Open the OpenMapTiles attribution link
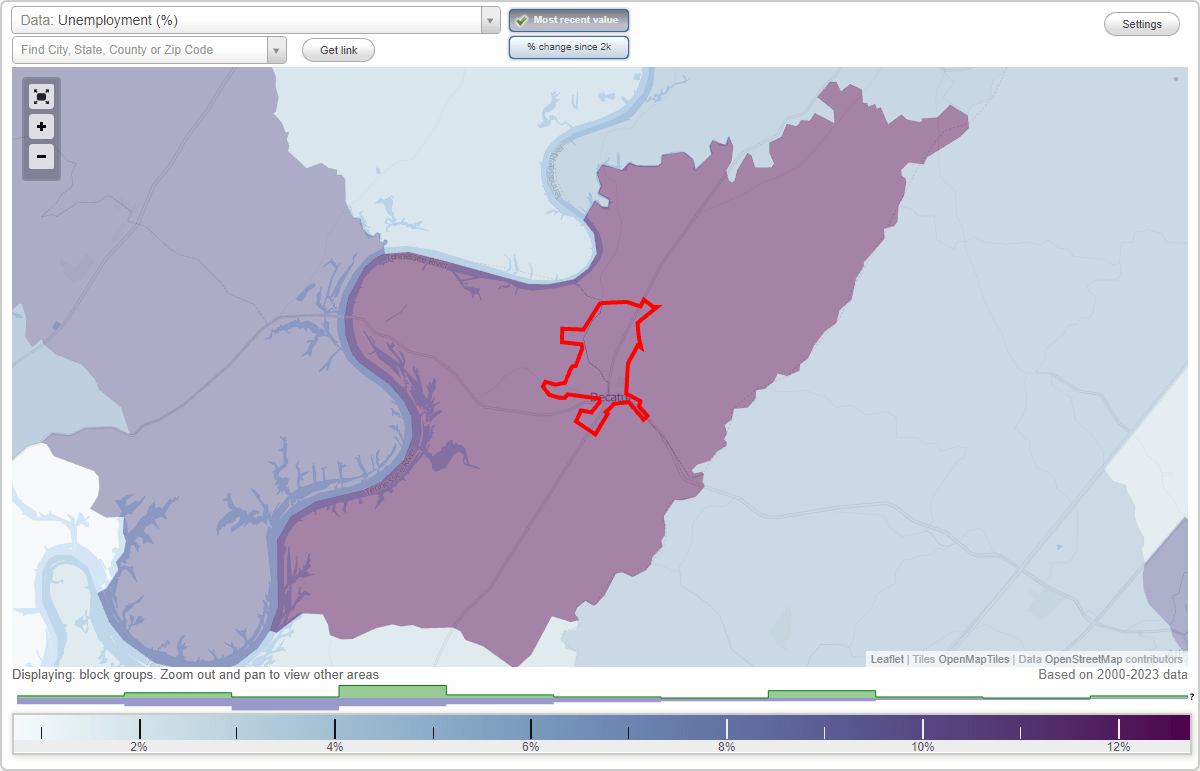 [973, 659]
